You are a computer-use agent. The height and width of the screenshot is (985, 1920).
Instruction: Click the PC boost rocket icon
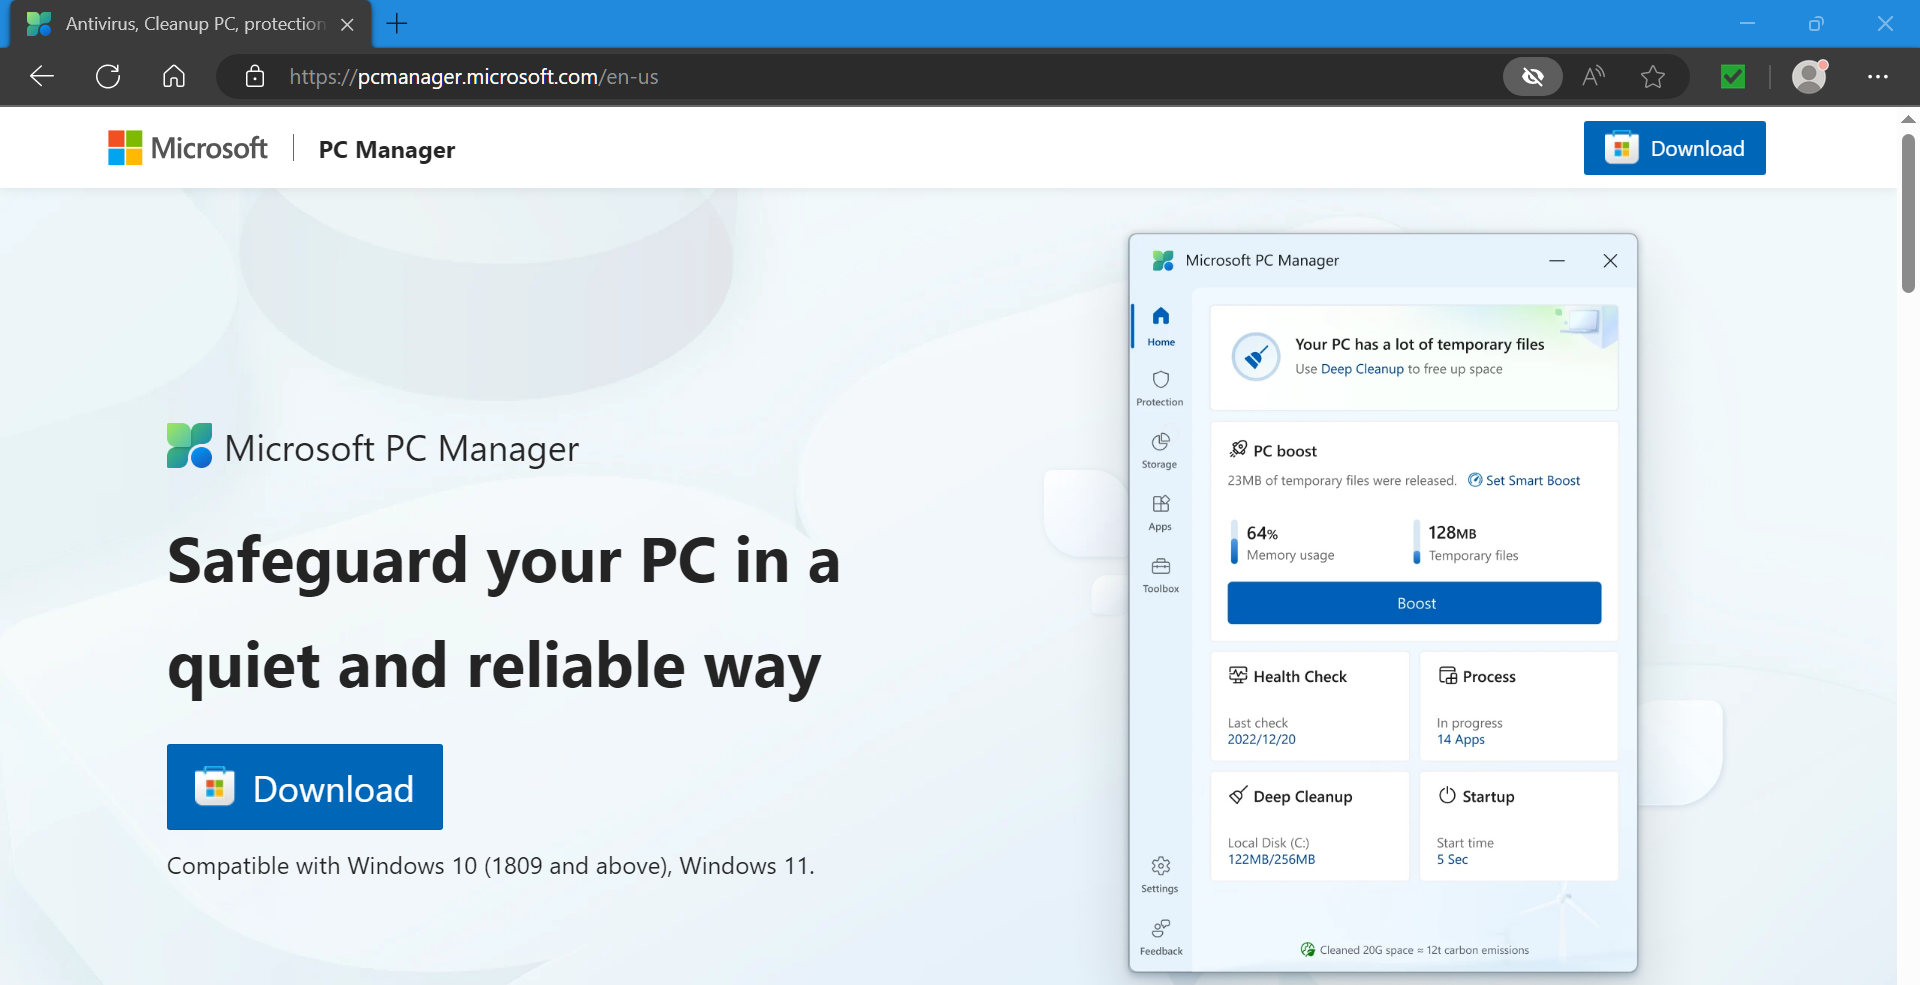click(1239, 449)
